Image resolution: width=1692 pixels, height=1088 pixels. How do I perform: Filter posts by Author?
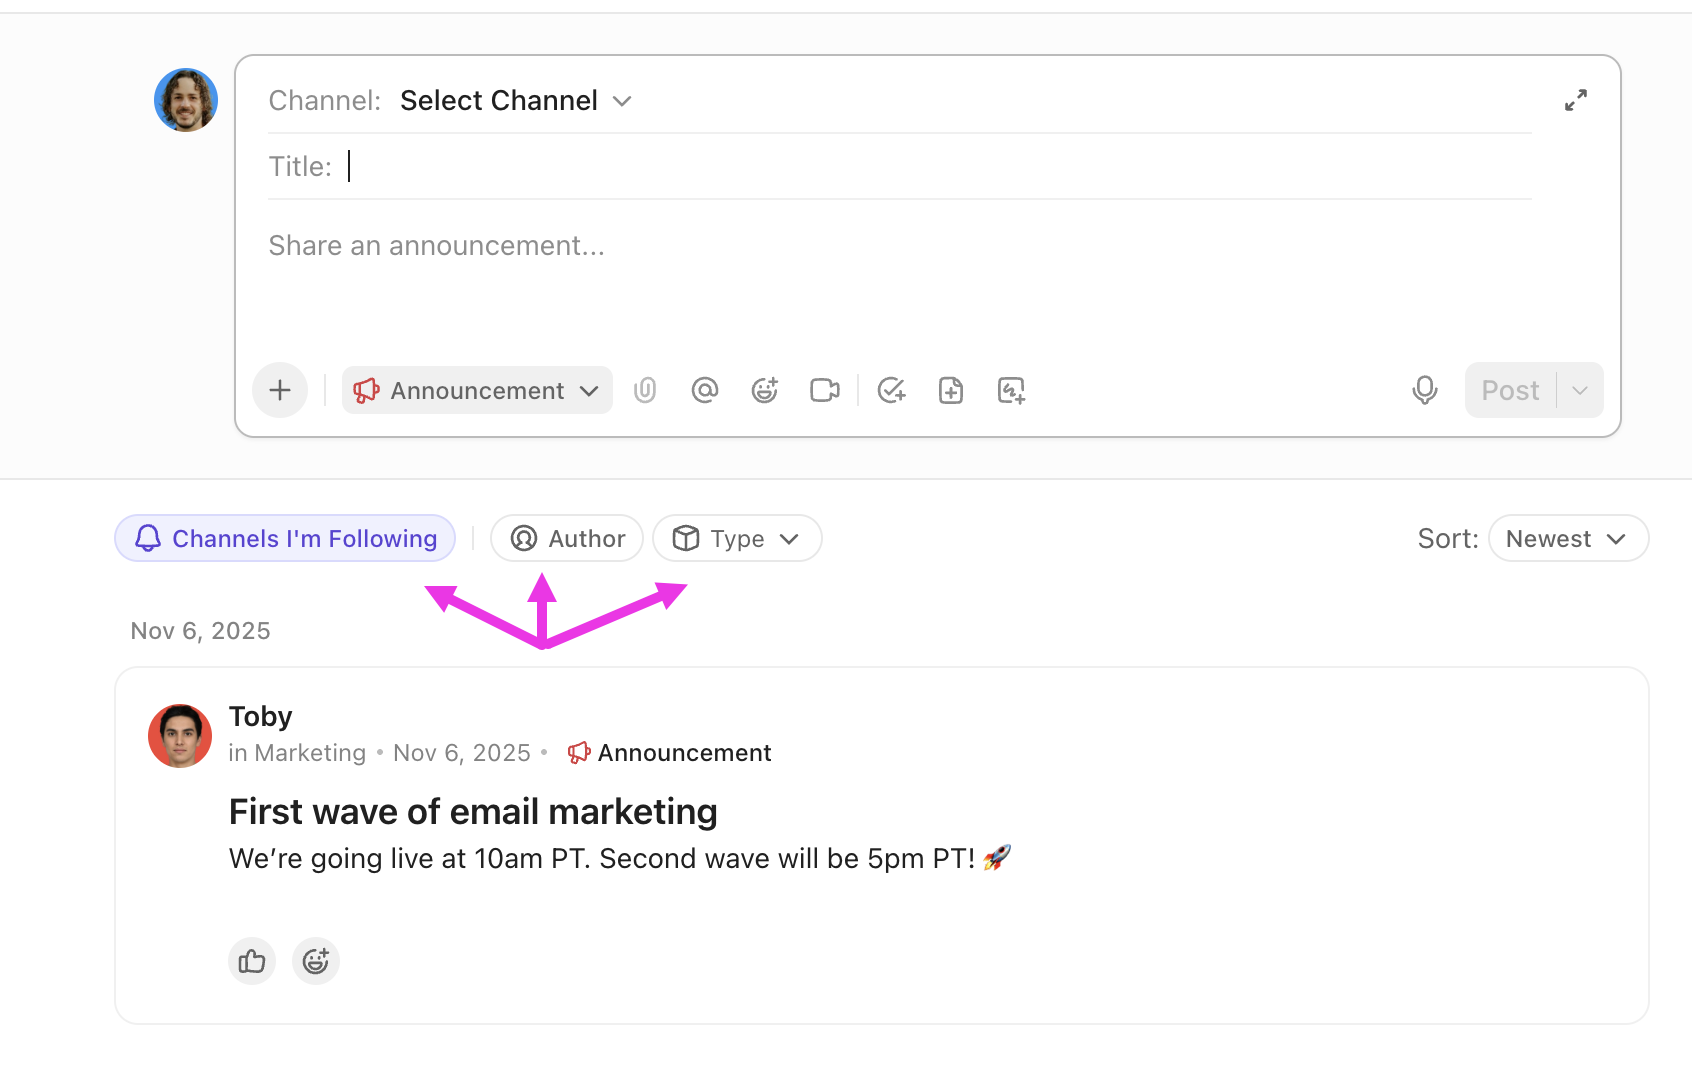(567, 538)
